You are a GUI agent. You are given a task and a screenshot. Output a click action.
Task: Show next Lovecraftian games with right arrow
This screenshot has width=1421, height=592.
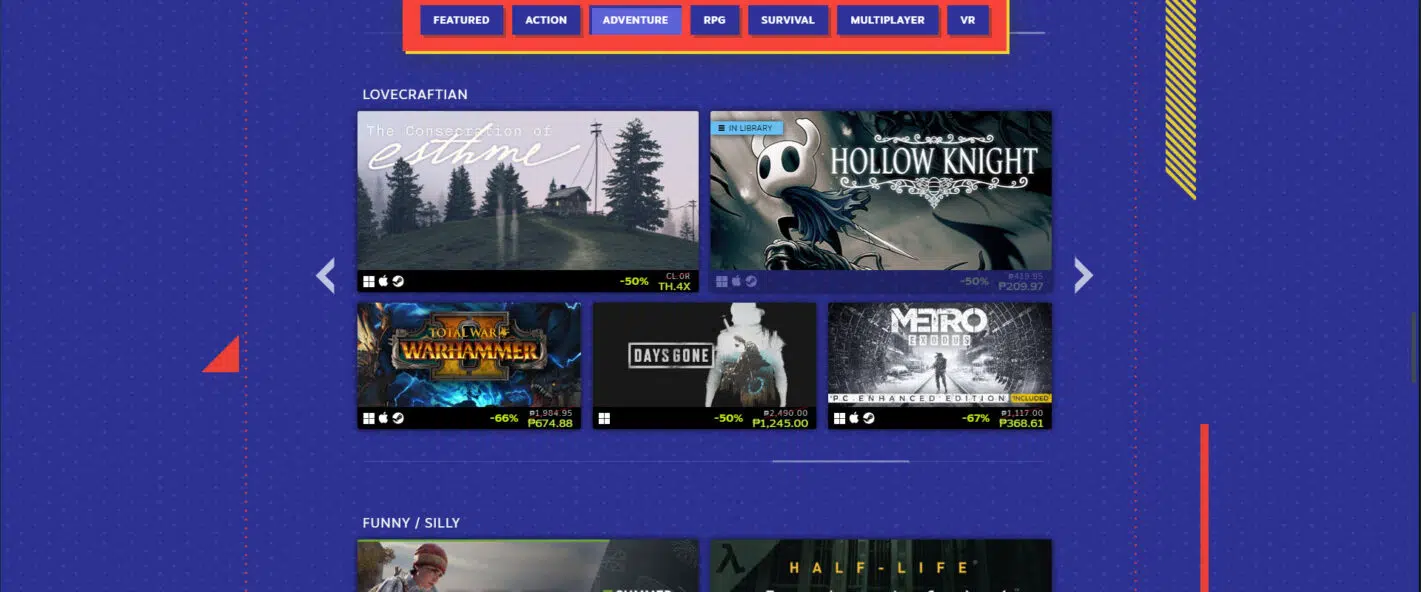(x=1083, y=275)
